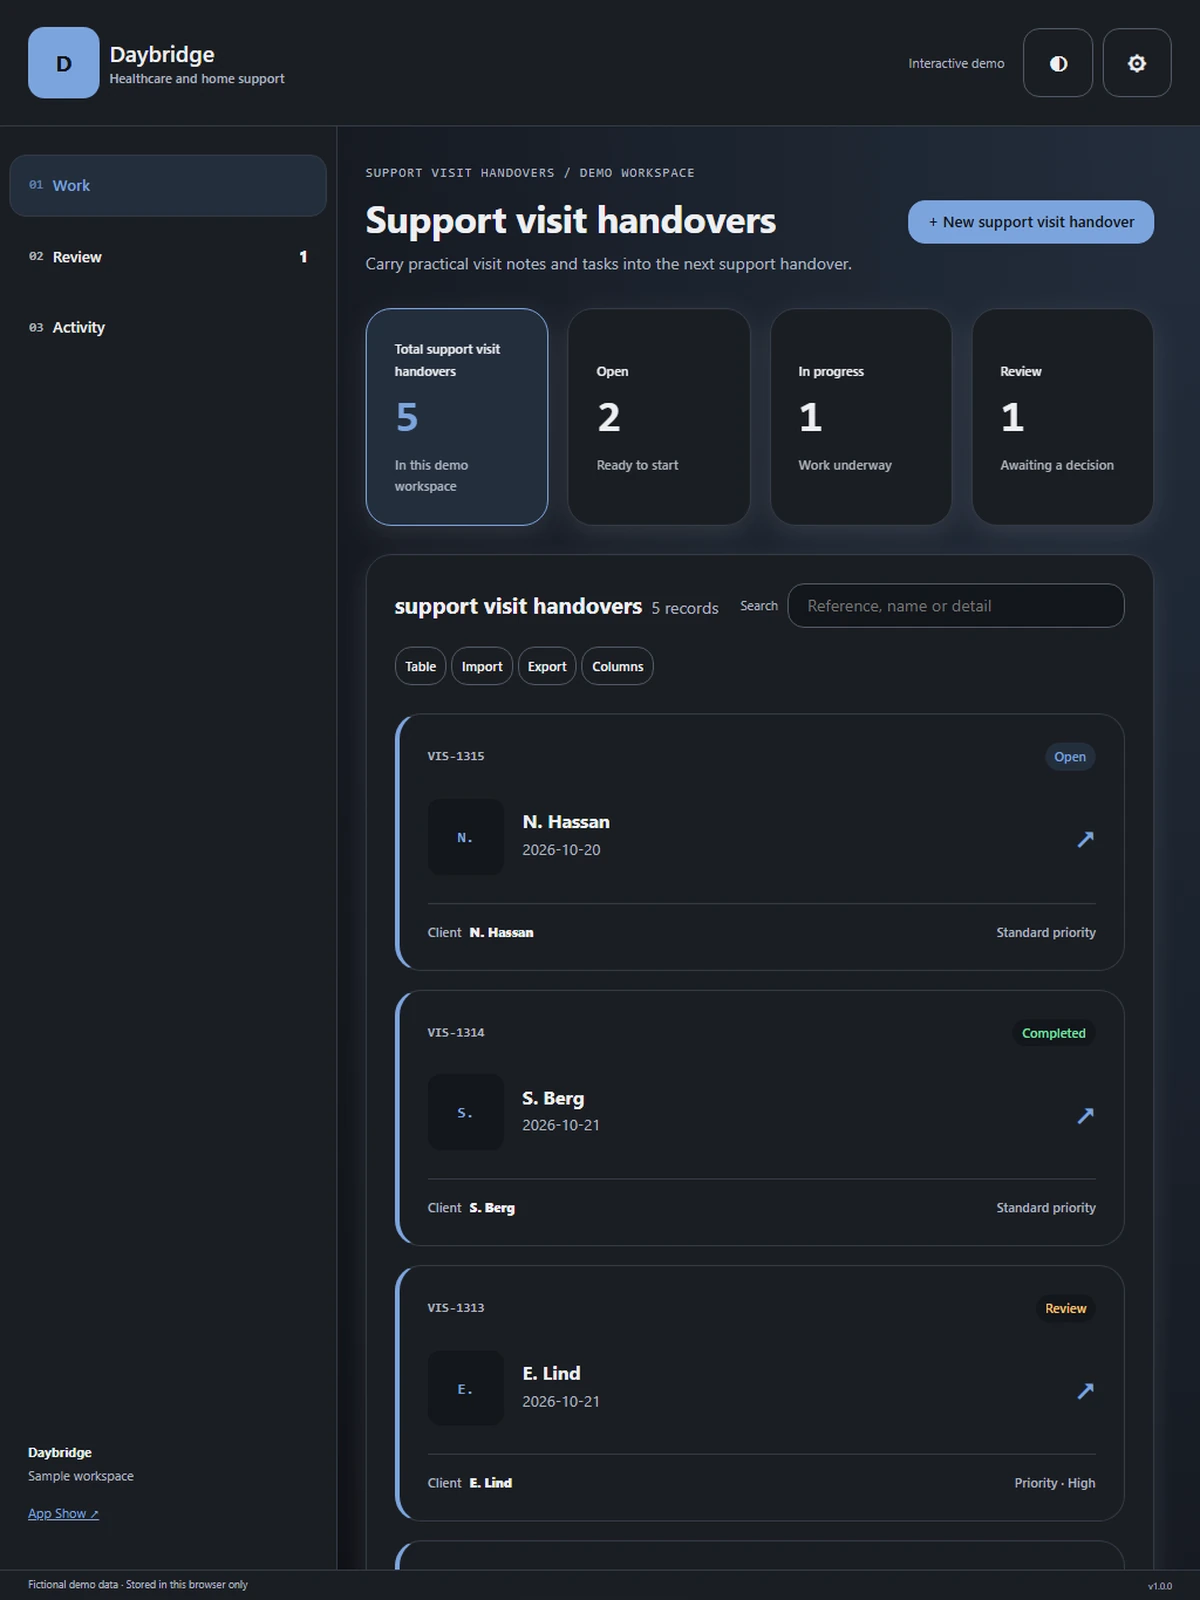Go to the Work section in sidebar

click(168, 185)
